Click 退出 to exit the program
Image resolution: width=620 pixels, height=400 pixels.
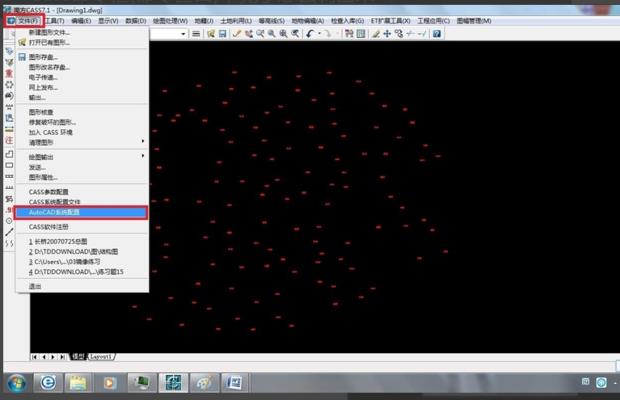coord(36,286)
